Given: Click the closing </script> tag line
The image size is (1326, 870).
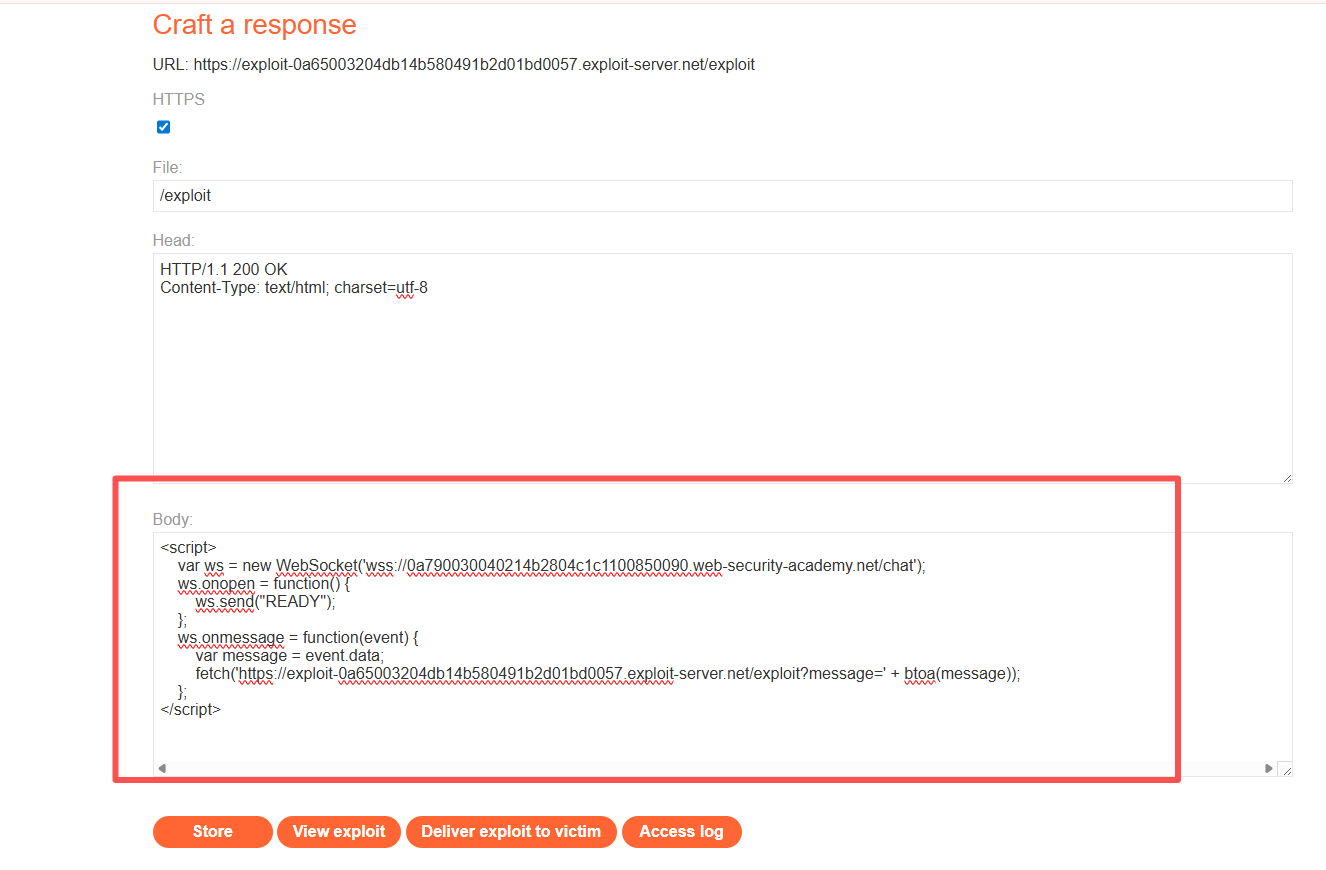Looking at the screenshot, I should point(190,709).
